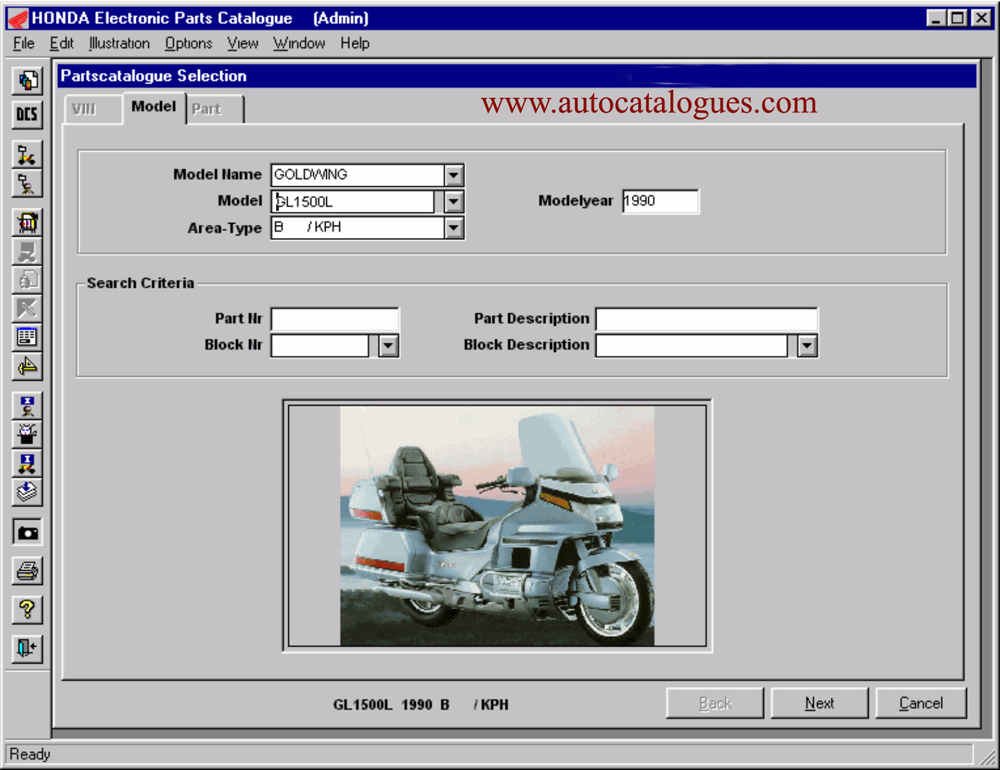Open the Block Nr dropdown
The image size is (1000, 770).
pyautogui.click(x=389, y=346)
